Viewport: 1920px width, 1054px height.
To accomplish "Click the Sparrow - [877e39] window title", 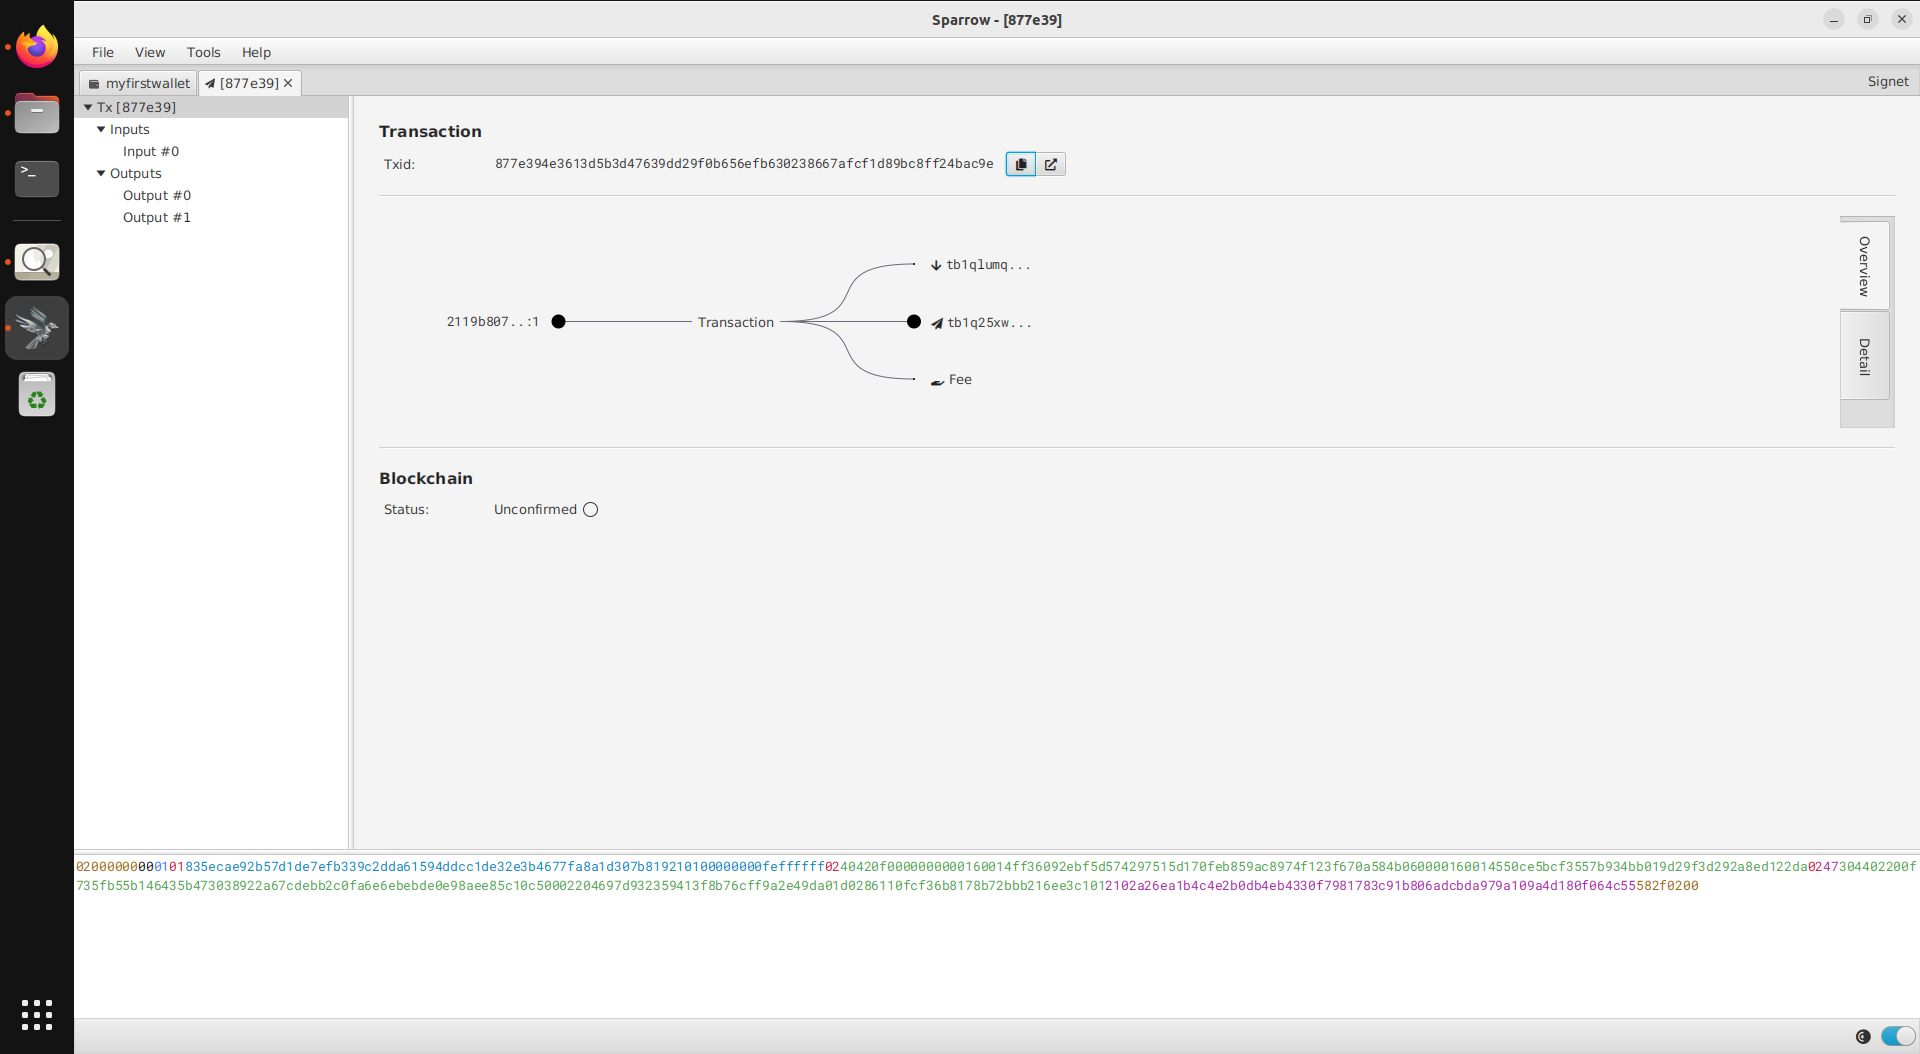I will [997, 20].
